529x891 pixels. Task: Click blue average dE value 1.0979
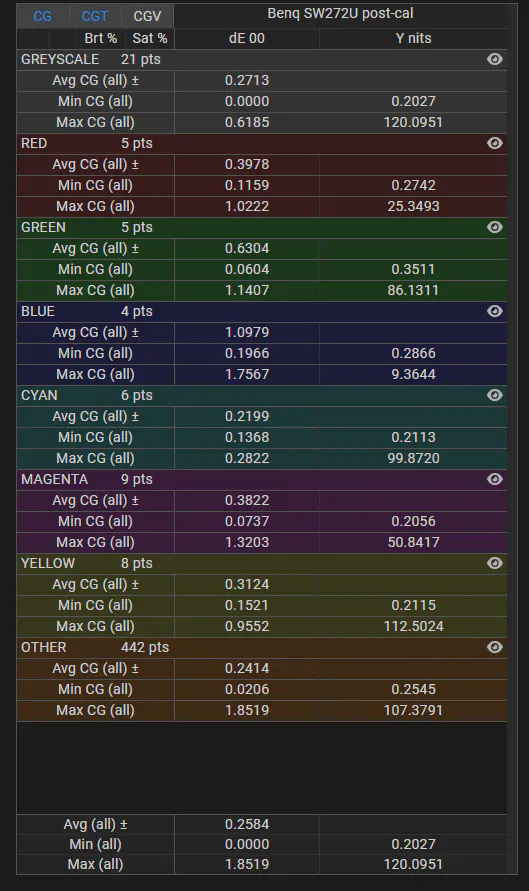(x=247, y=332)
